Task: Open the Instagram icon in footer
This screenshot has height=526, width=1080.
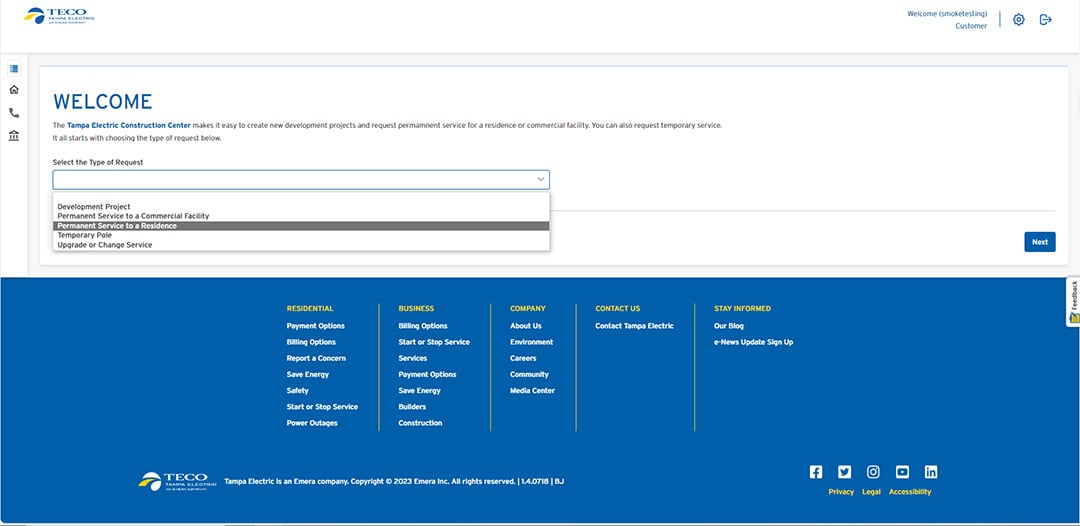Action: click(873, 472)
